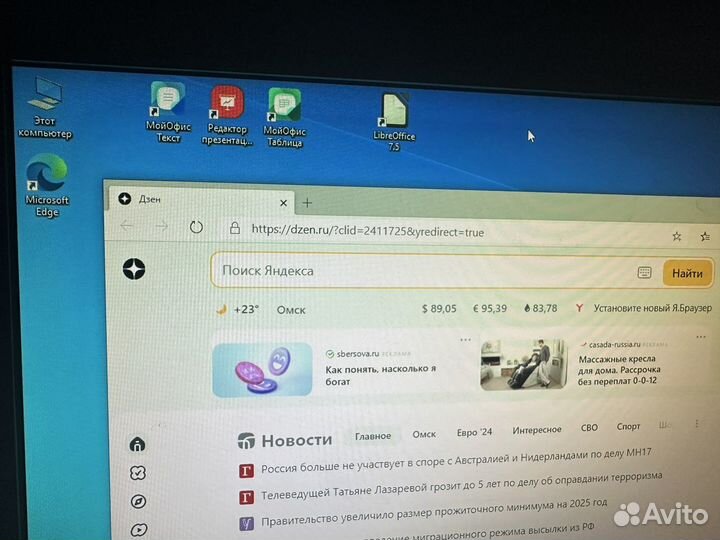This screenshot has height=540, width=720.
Task: Select the Главное news tab
Action: pyautogui.click(x=373, y=436)
